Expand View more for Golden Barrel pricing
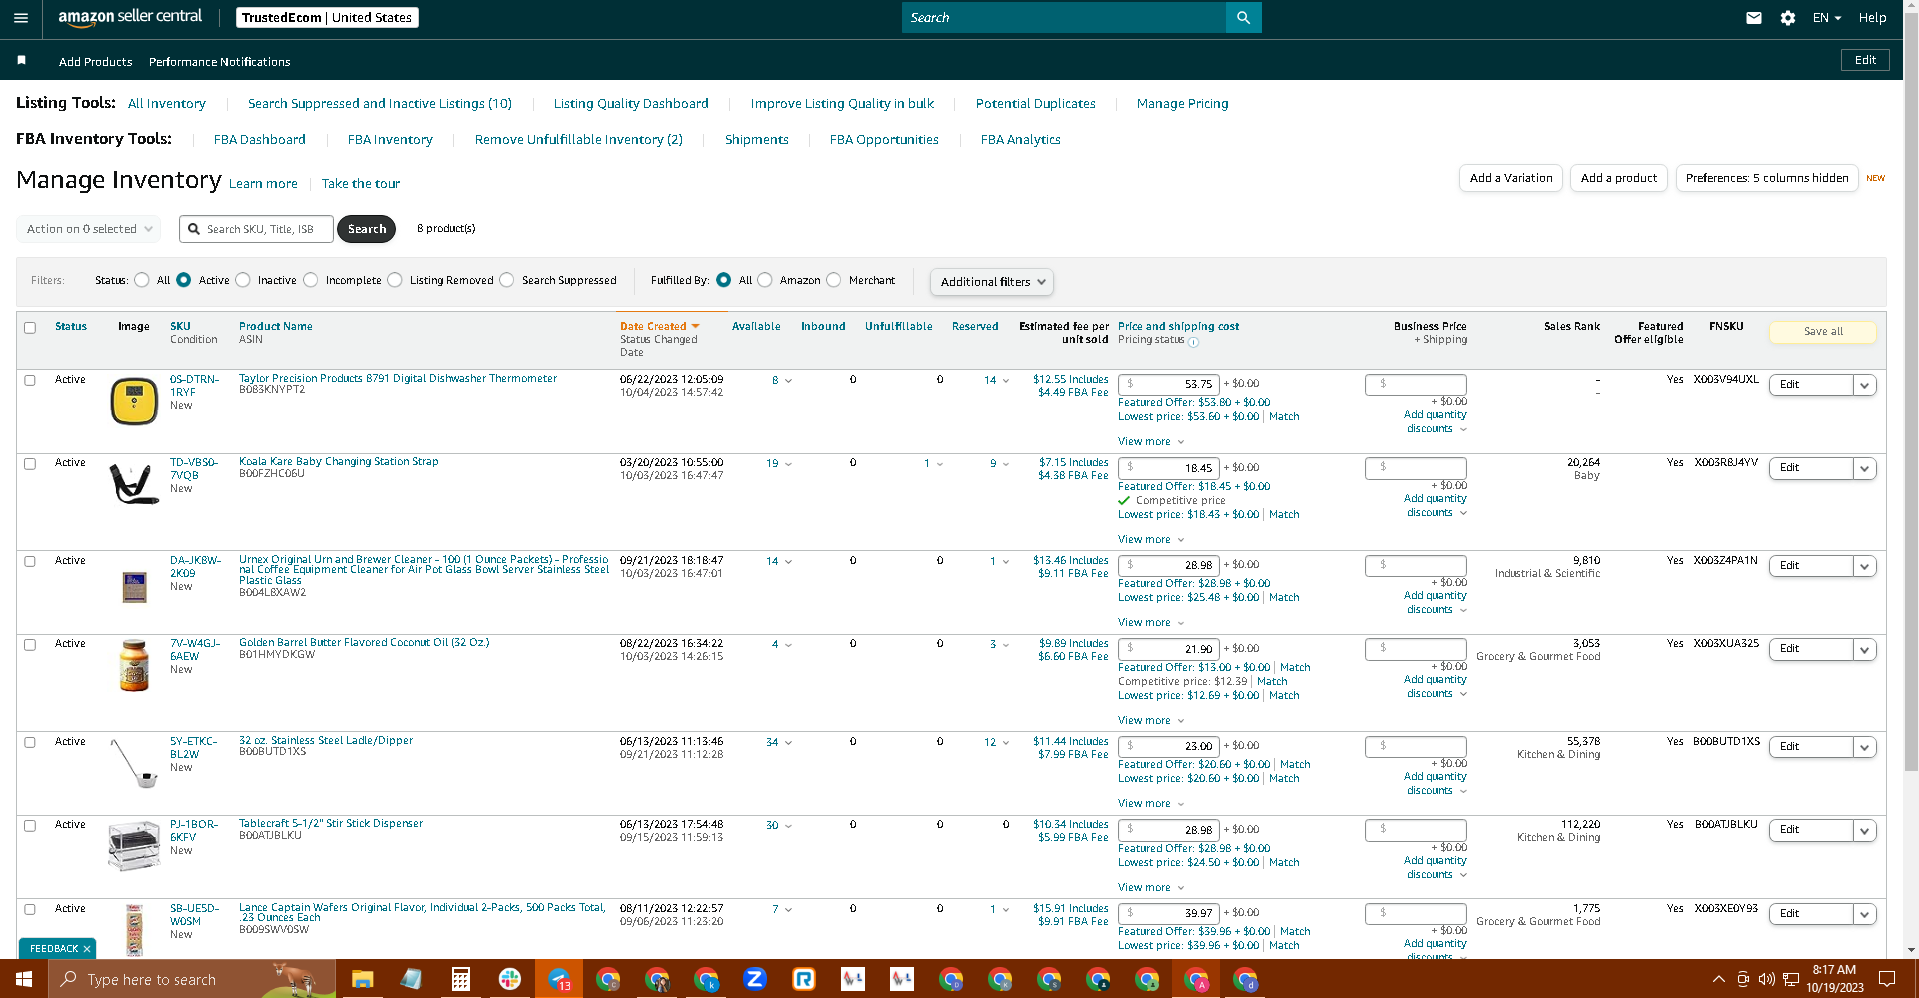1919x998 pixels. pos(1151,720)
